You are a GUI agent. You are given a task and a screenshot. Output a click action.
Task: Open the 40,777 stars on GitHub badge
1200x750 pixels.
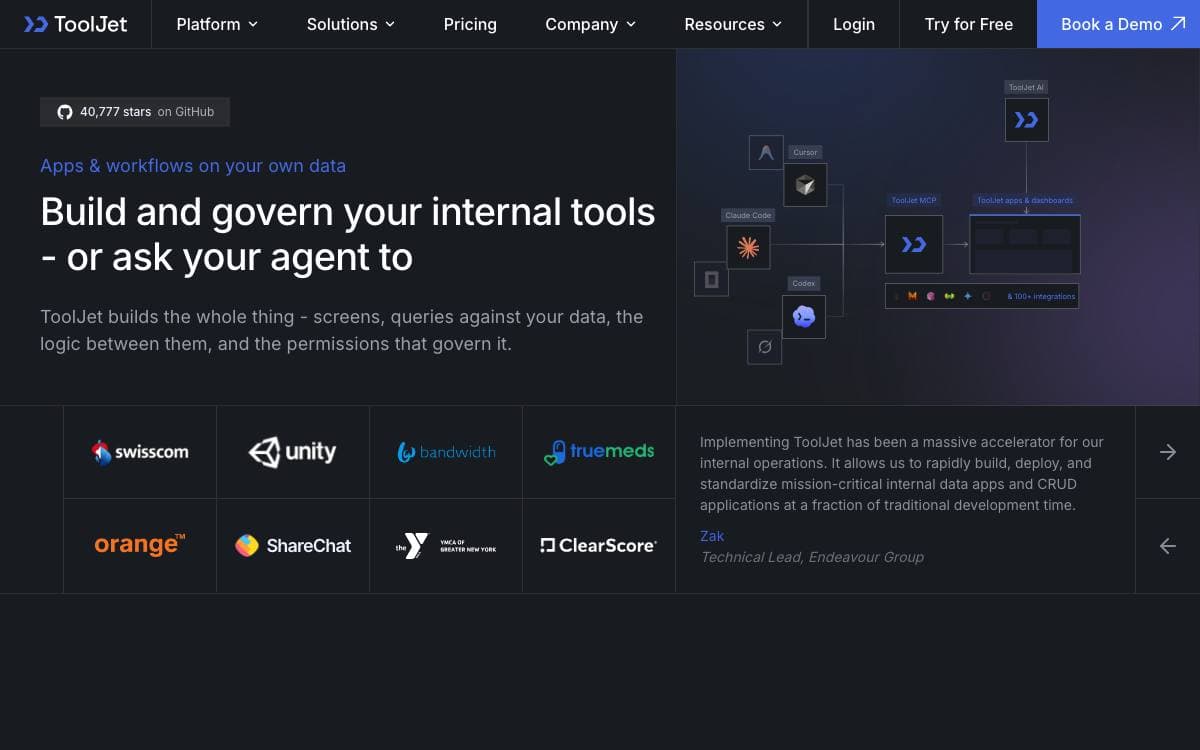tap(135, 112)
